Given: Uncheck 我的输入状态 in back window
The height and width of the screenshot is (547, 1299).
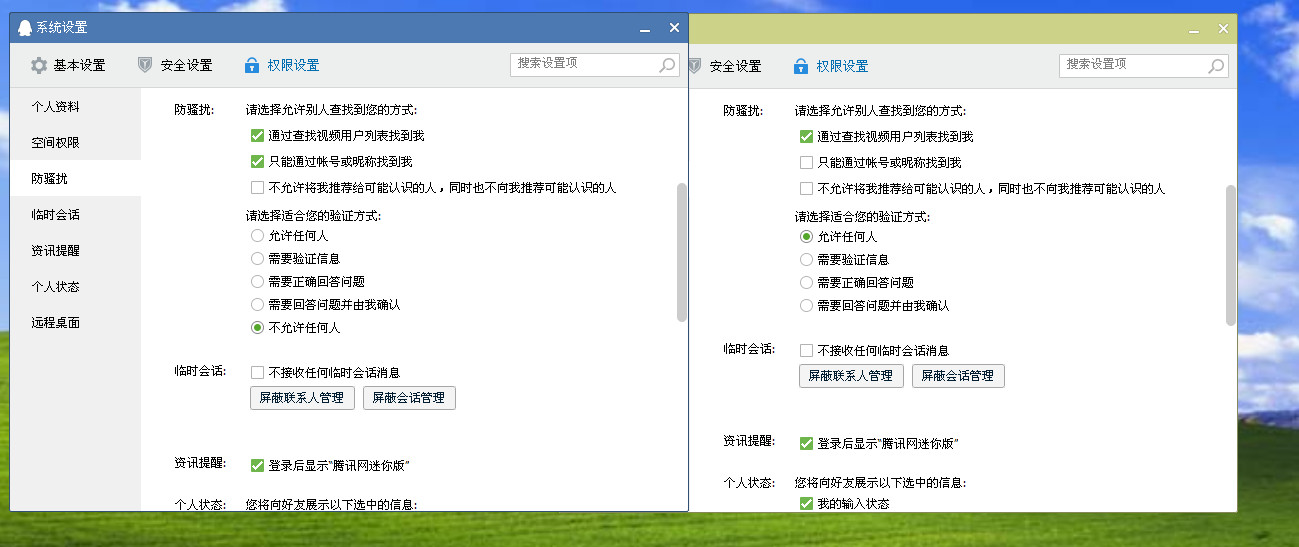Looking at the screenshot, I should click(x=806, y=503).
